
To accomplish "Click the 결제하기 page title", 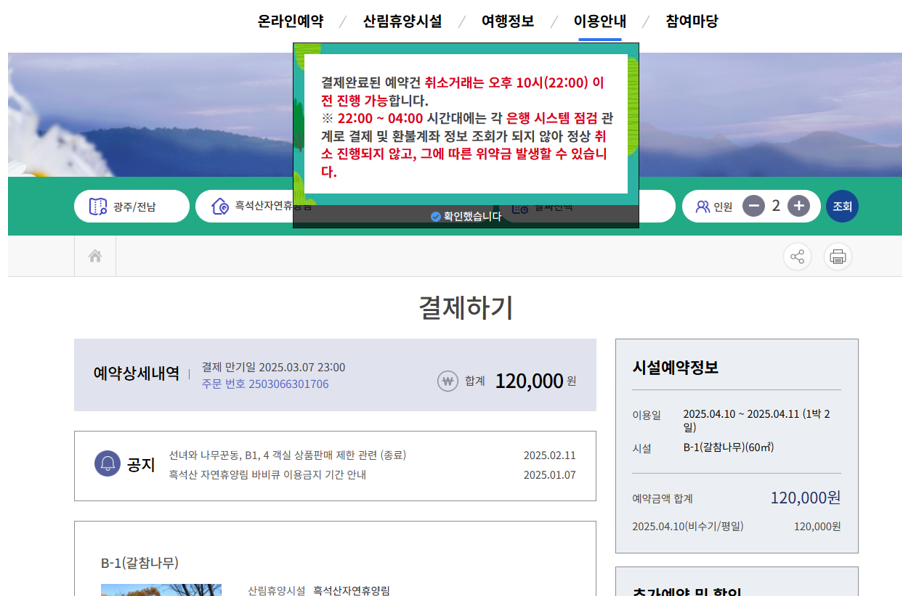I will [x=466, y=307].
